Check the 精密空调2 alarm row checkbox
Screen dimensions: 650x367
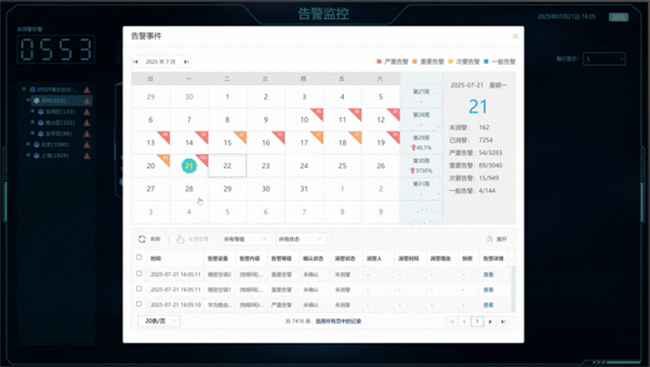(x=139, y=274)
